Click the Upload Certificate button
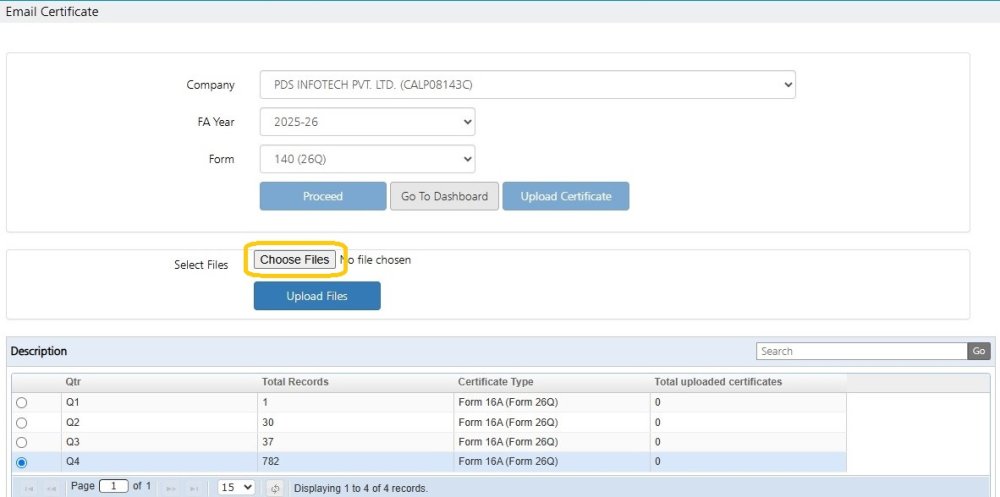This screenshot has width=1000, height=497. pos(566,196)
